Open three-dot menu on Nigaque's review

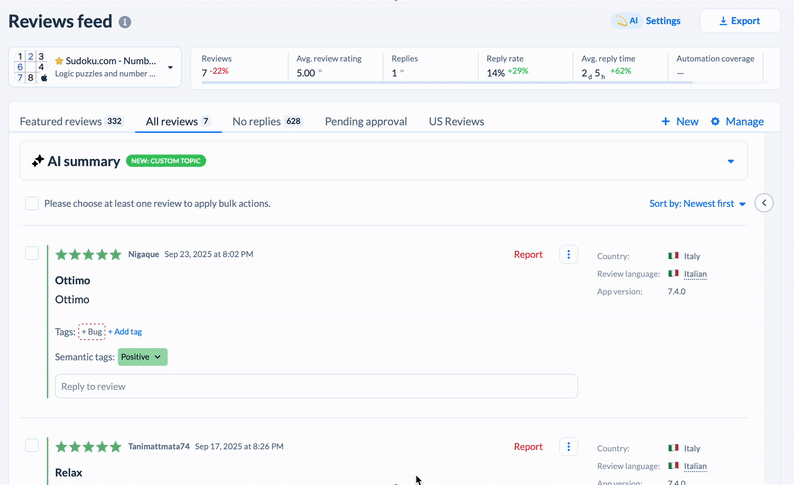pos(568,255)
